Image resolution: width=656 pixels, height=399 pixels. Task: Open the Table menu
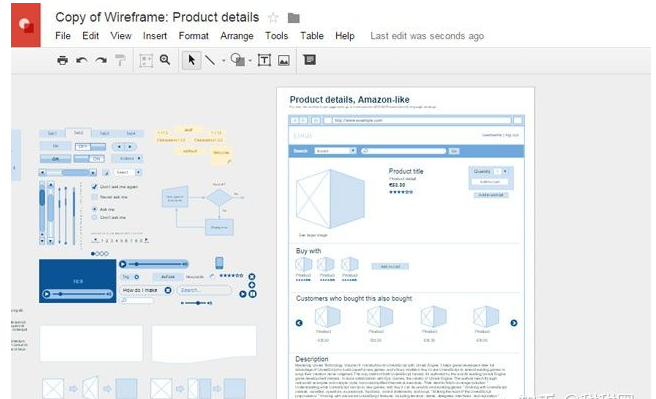pyautogui.click(x=312, y=36)
